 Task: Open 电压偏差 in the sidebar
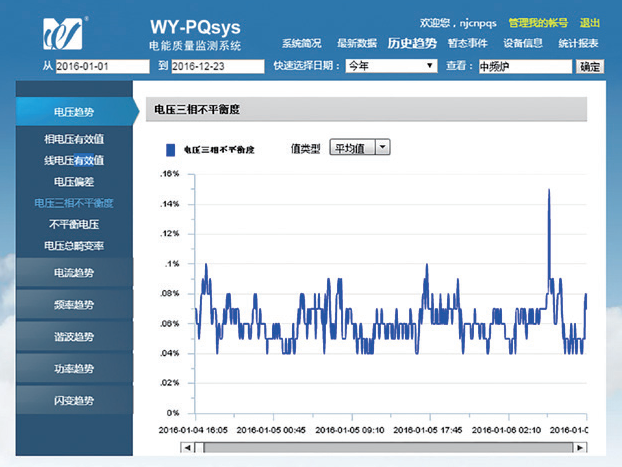tap(74, 182)
